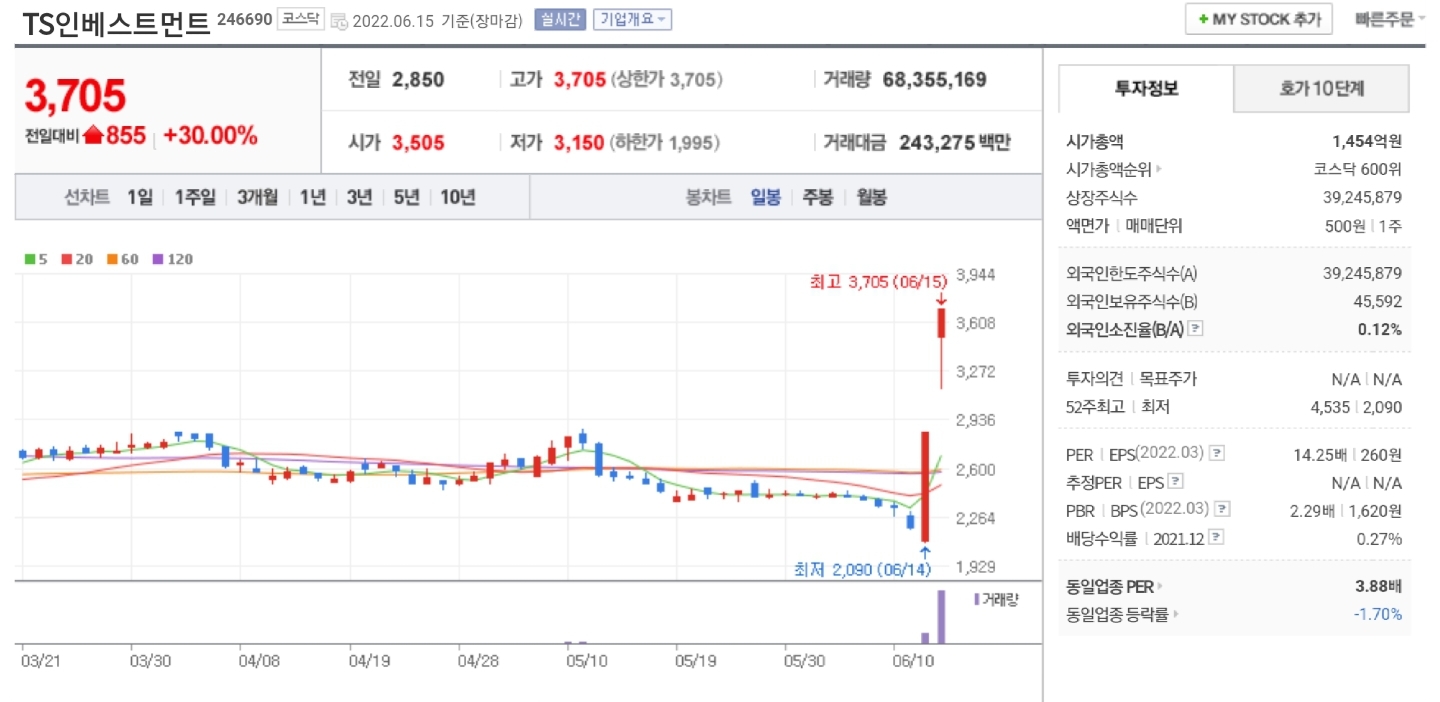Click the 거래량 value 68,355,169
The image size is (1440, 702).
pyautogui.click(x=935, y=80)
